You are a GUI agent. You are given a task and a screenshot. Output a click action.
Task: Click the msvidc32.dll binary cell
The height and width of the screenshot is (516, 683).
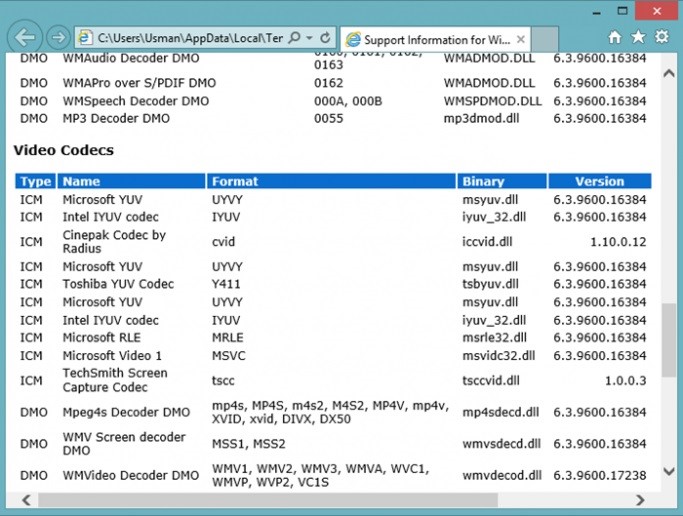click(x=499, y=356)
